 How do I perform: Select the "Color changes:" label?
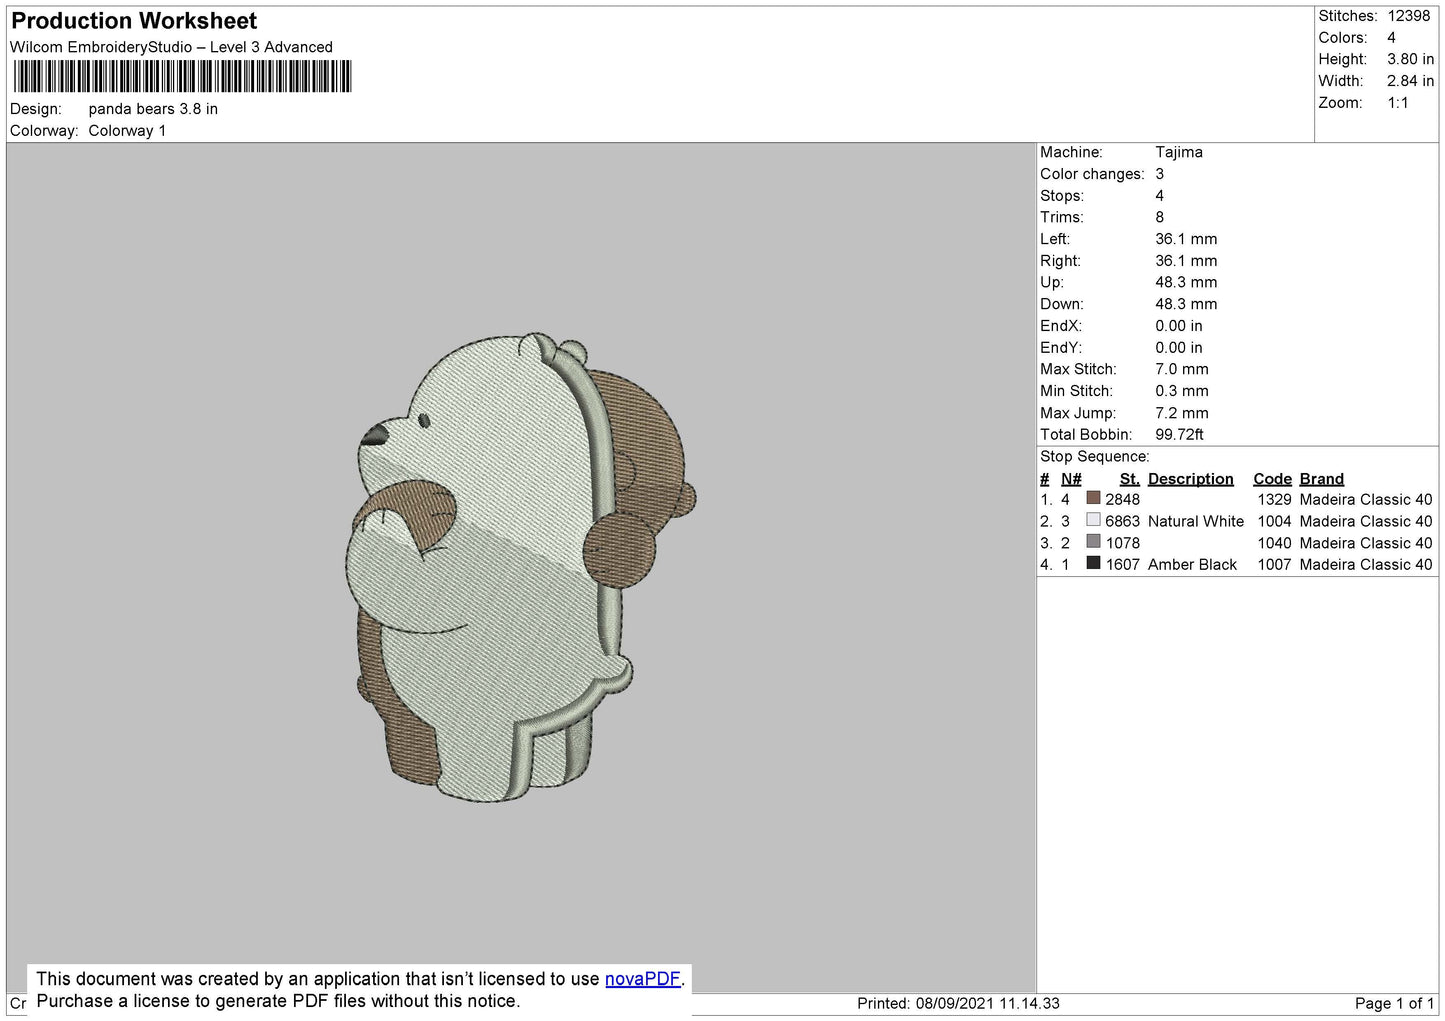point(1092,174)
